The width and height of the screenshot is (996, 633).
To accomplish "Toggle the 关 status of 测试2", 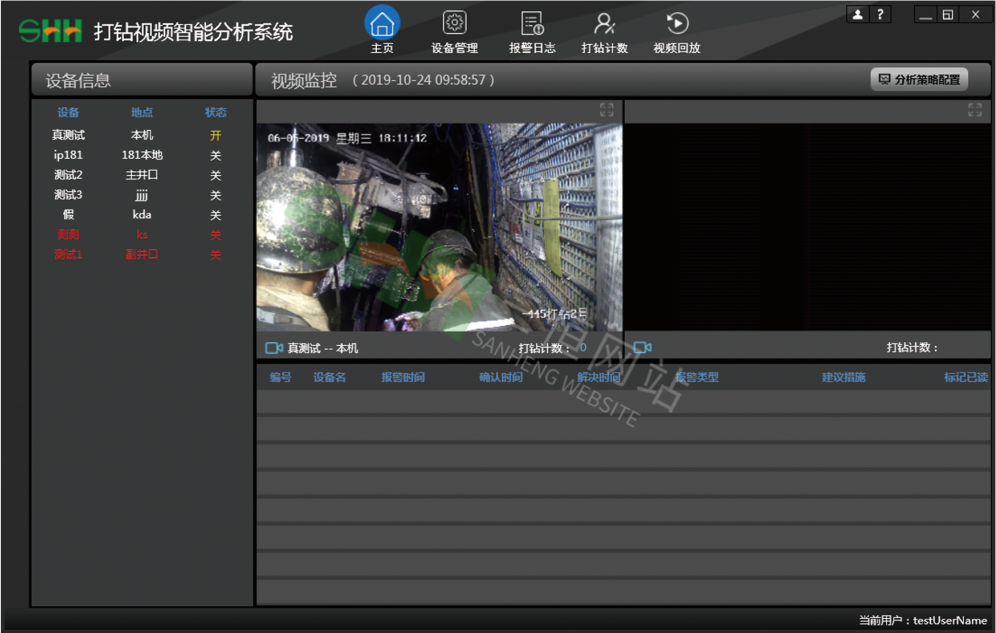I will [215, 175].
